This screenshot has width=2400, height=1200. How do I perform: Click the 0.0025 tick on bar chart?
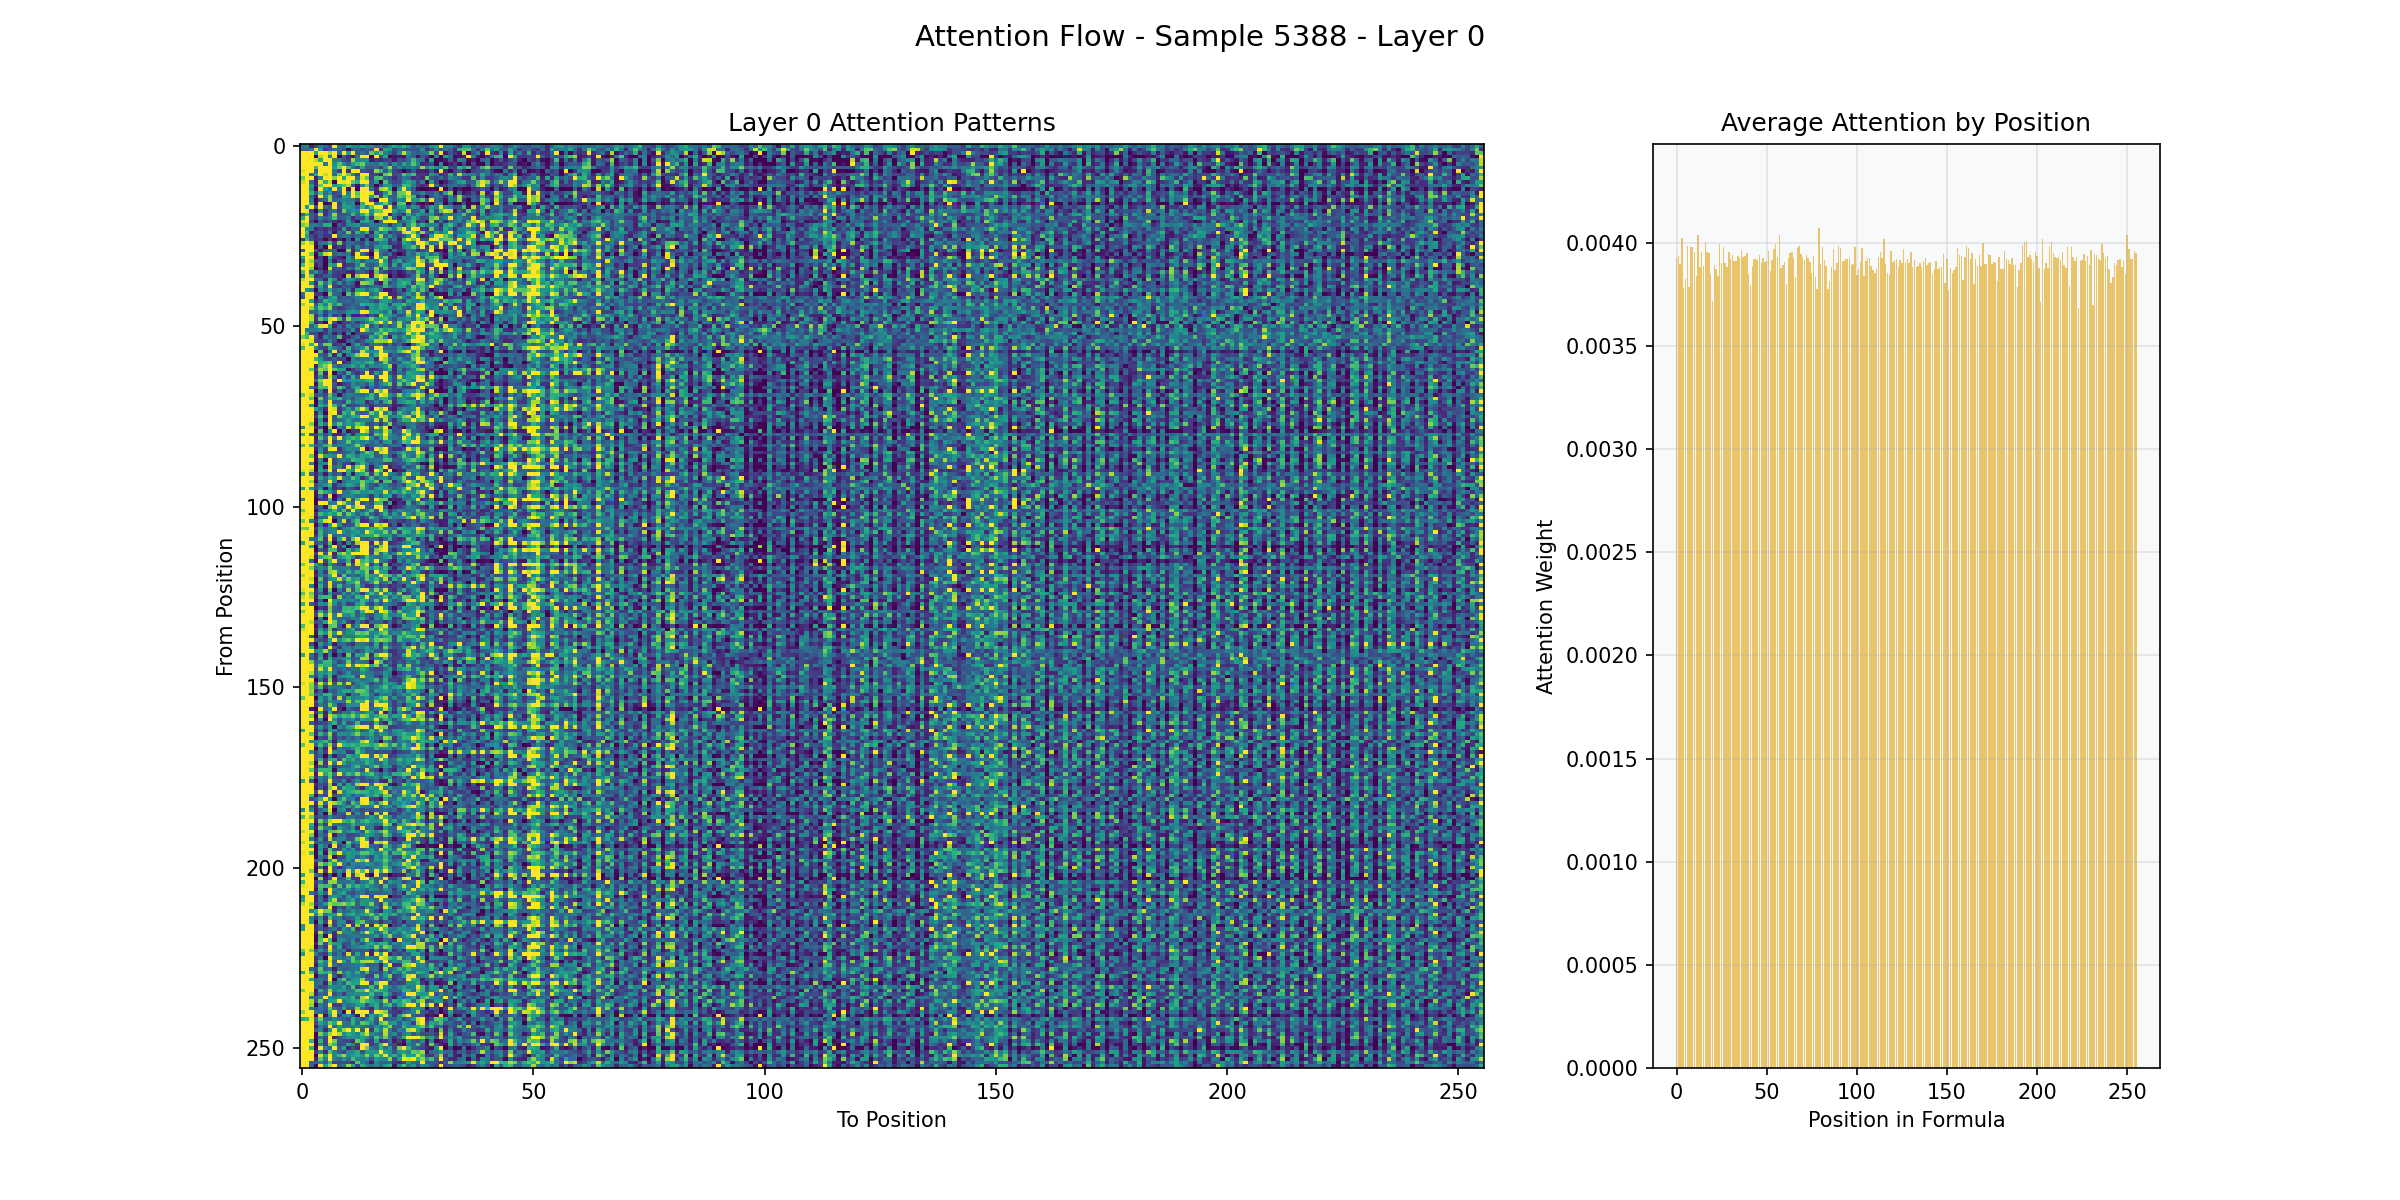pos(1602,553)
